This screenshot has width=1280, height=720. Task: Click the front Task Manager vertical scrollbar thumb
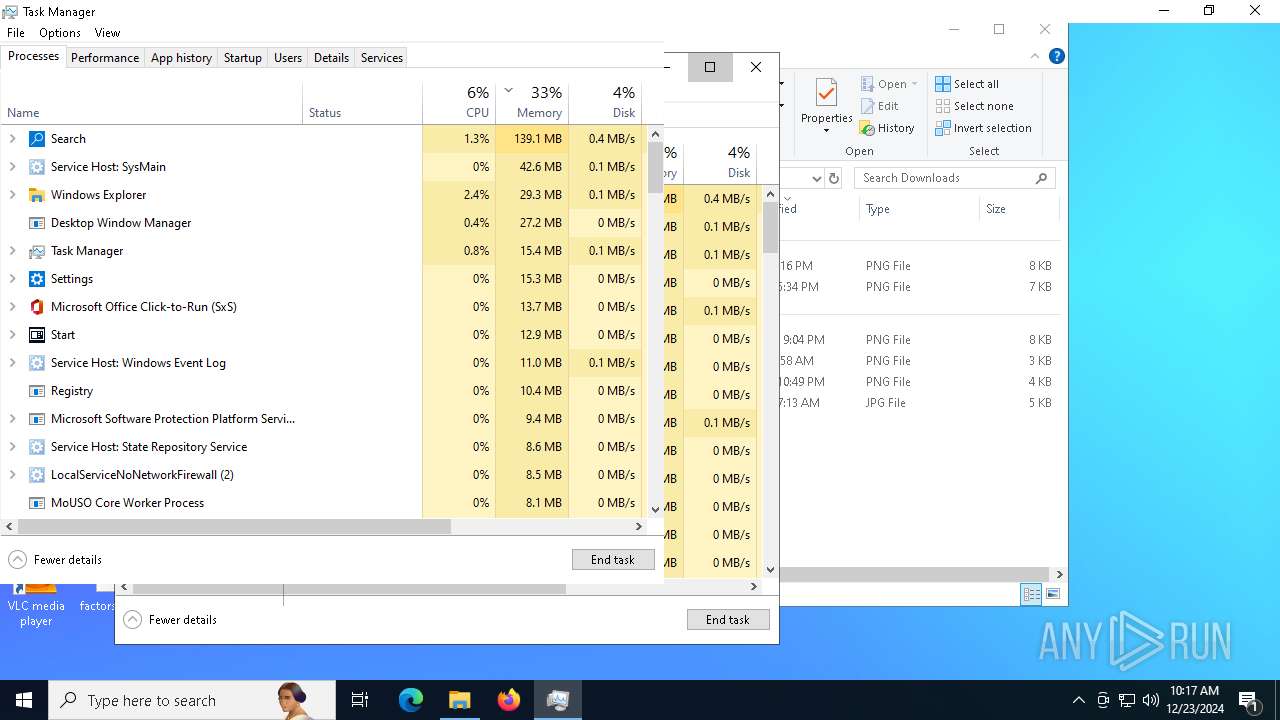click(656, 167)
